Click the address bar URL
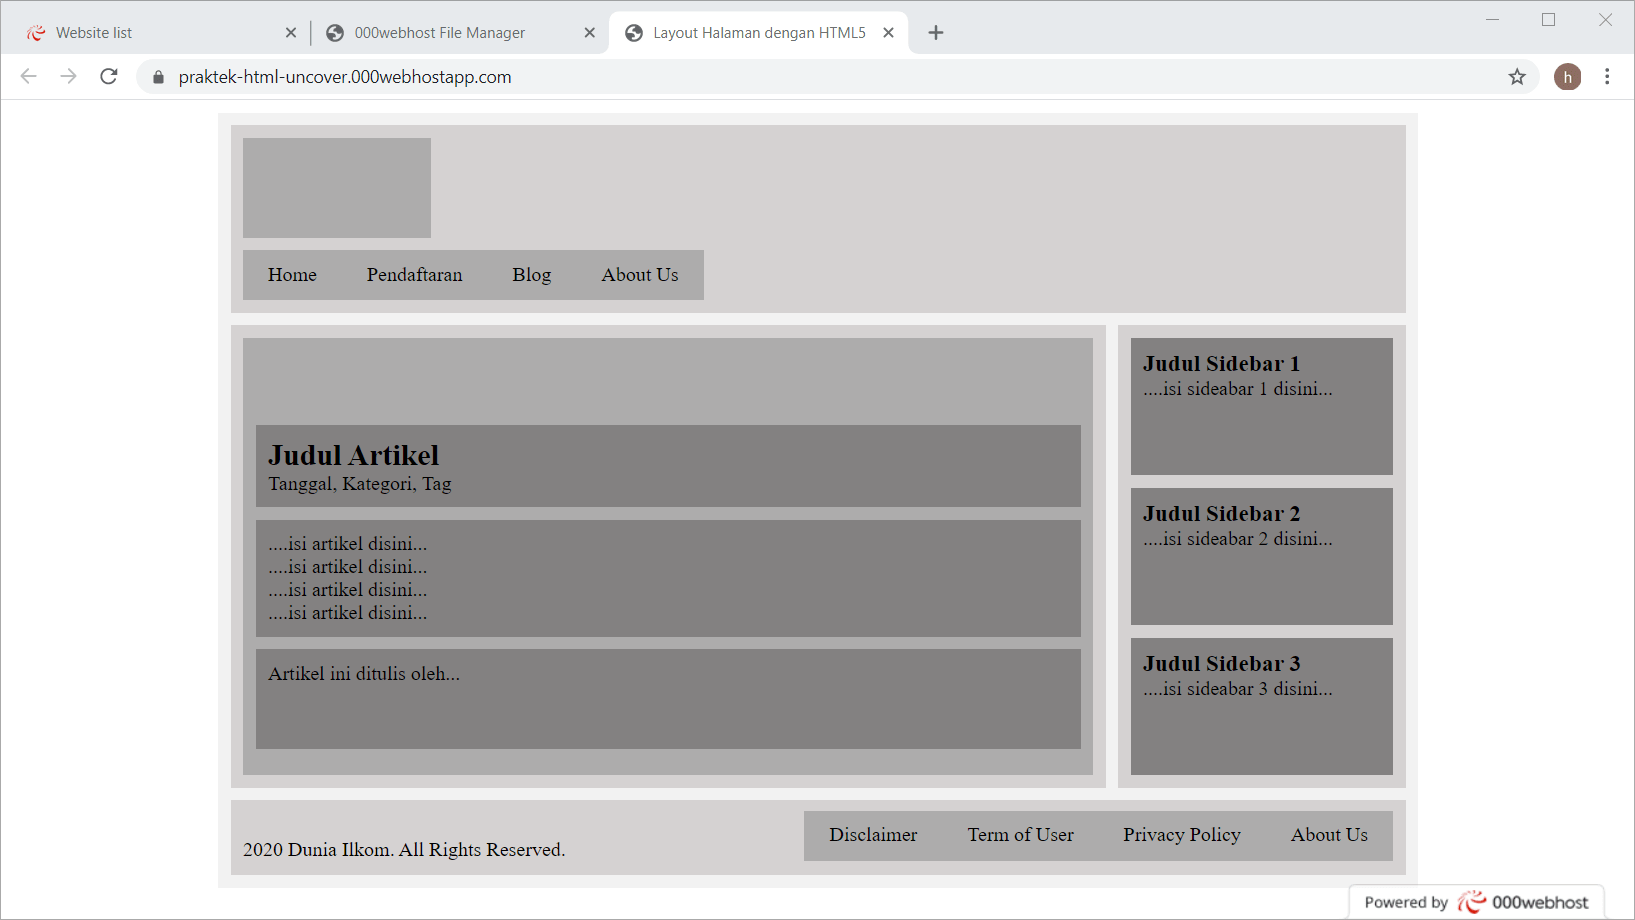The height and width of the screenshot is (920, 1635). [x=345, y=77]
